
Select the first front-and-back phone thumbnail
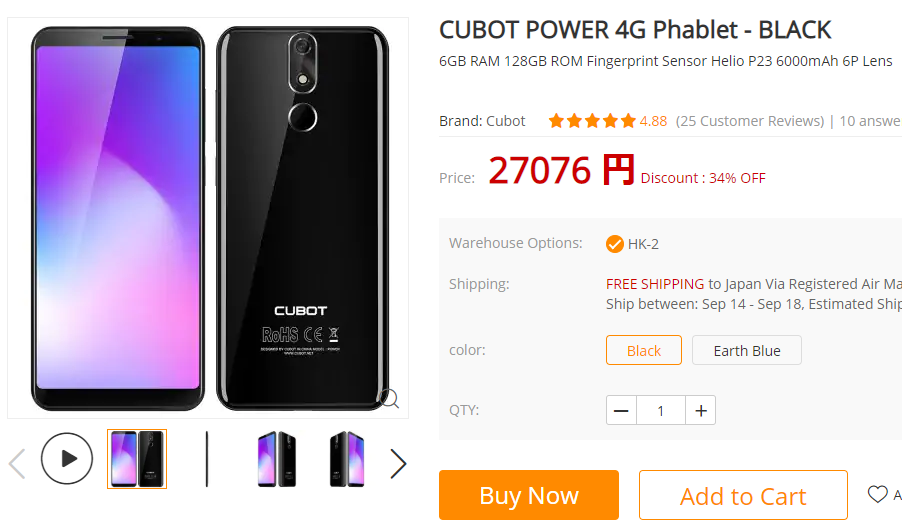[137, 459]
